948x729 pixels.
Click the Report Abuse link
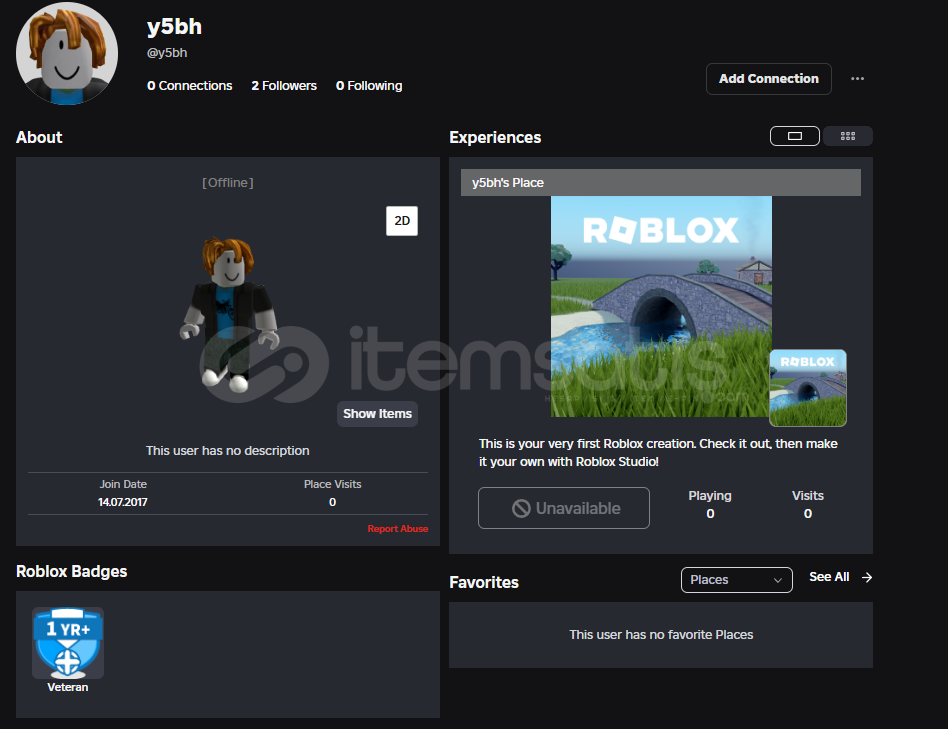[397, 529]
